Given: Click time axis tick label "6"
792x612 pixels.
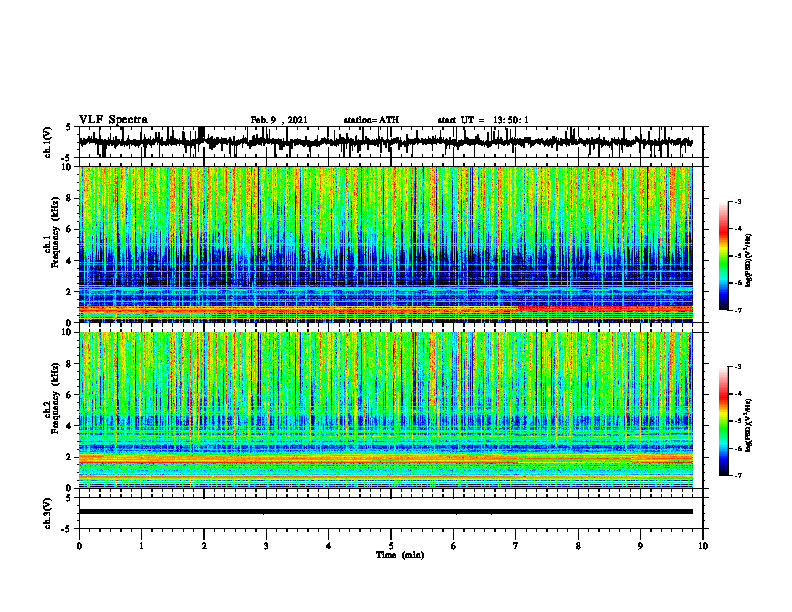Looking at the screenshot, I should pyautogui.click(x=454, y=546).
